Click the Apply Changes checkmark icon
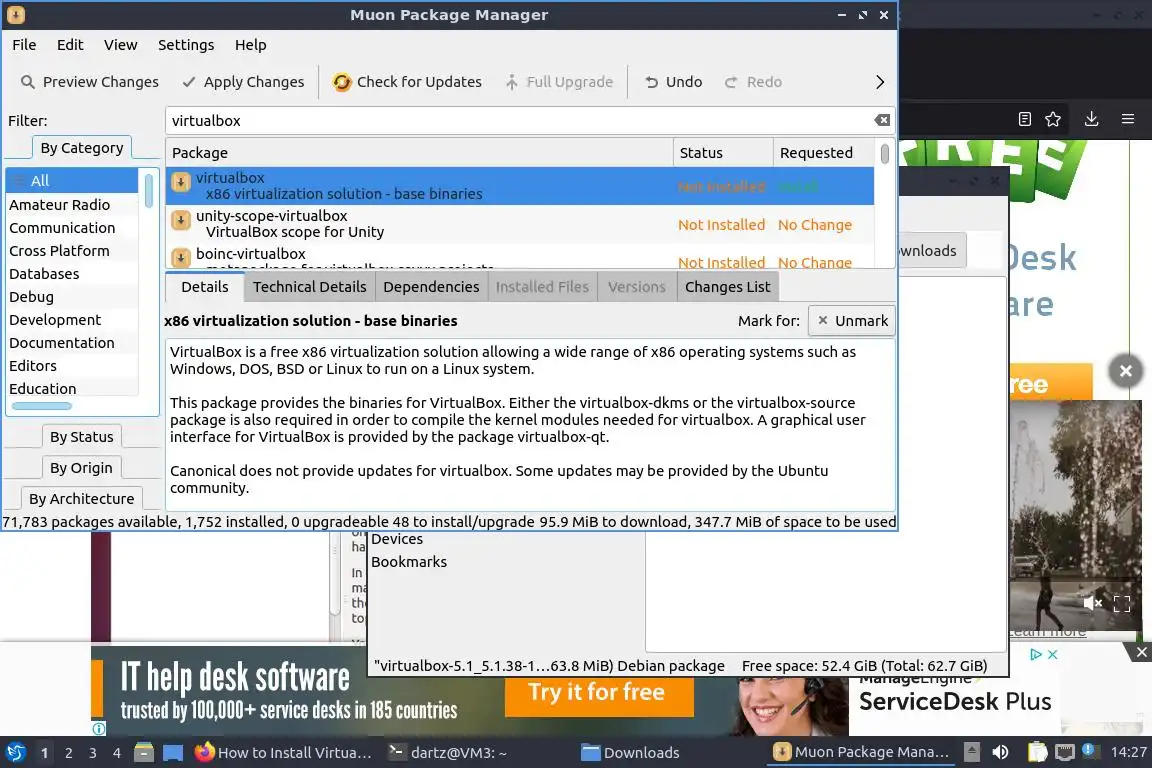The width and height of the screenshot is (1152, 768). click(189, 82)
